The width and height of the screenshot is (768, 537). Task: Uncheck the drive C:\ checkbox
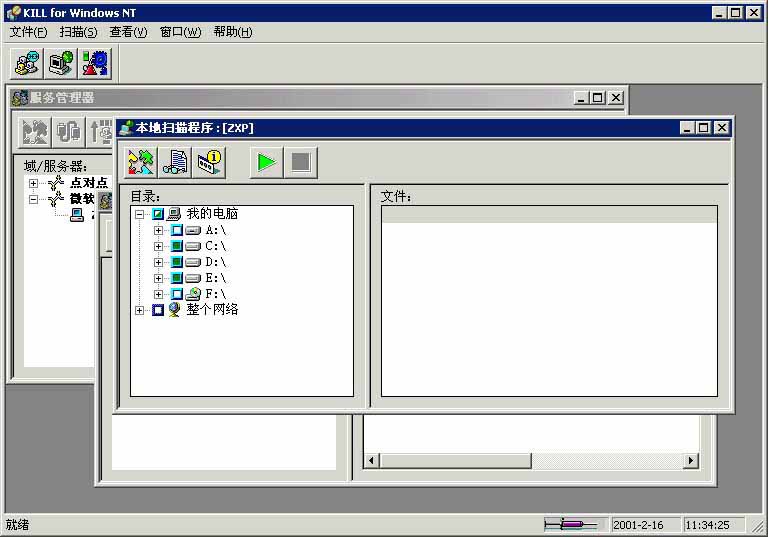[176, 246]
